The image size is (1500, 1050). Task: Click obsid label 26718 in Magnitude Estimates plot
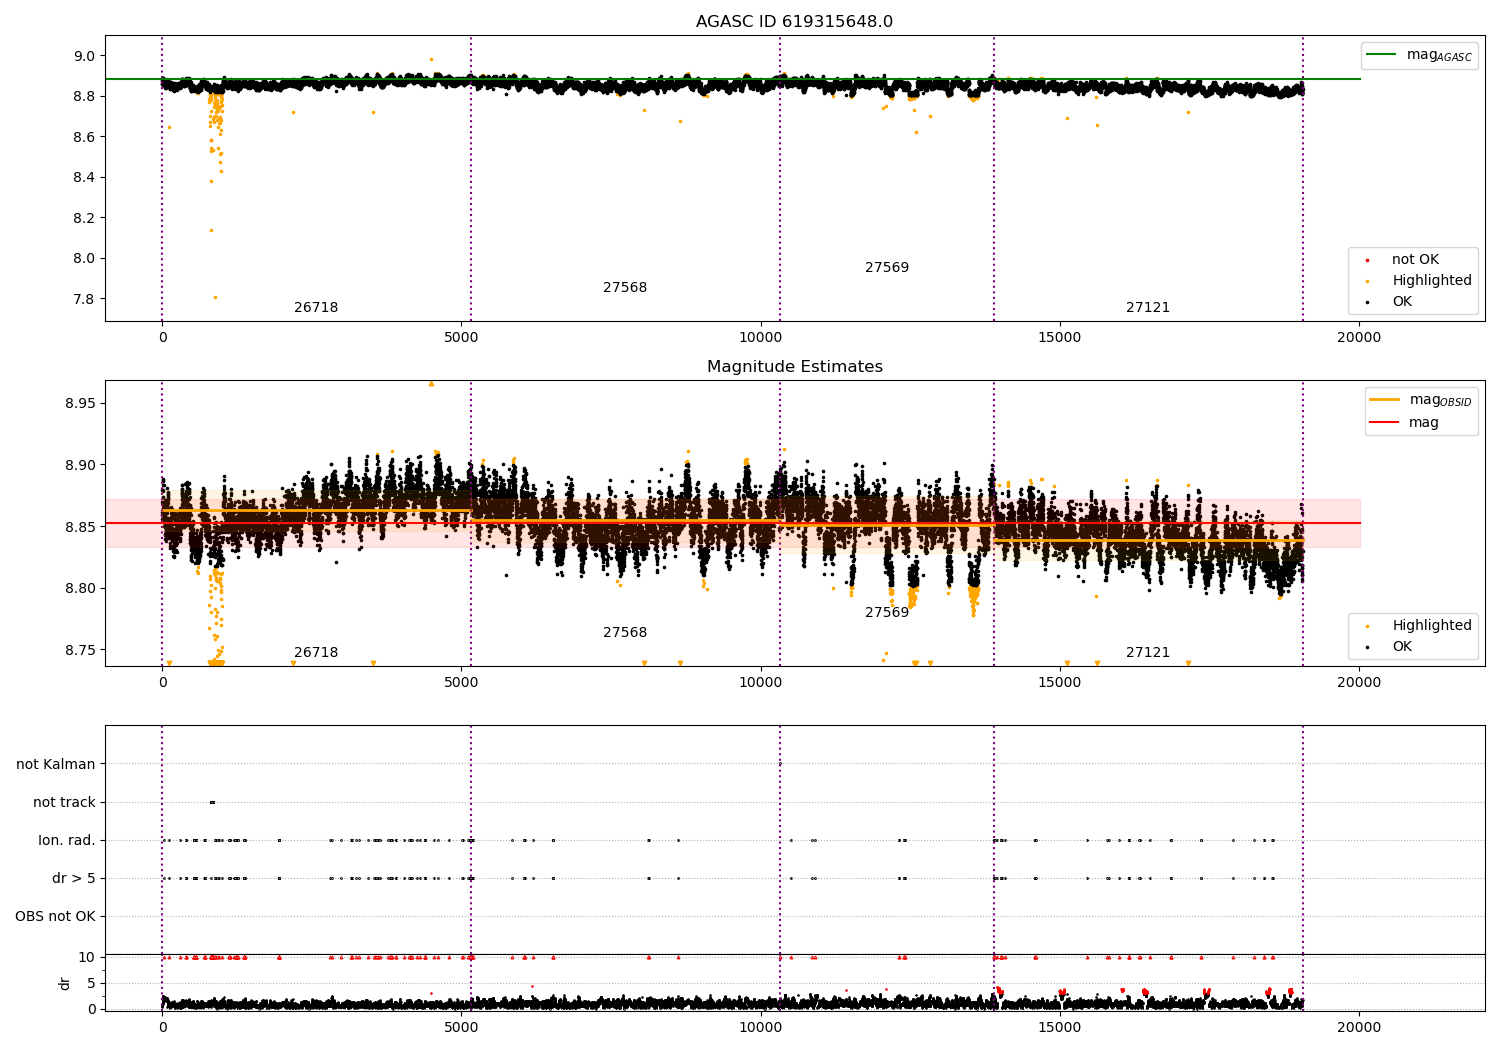tap(316, 653)
